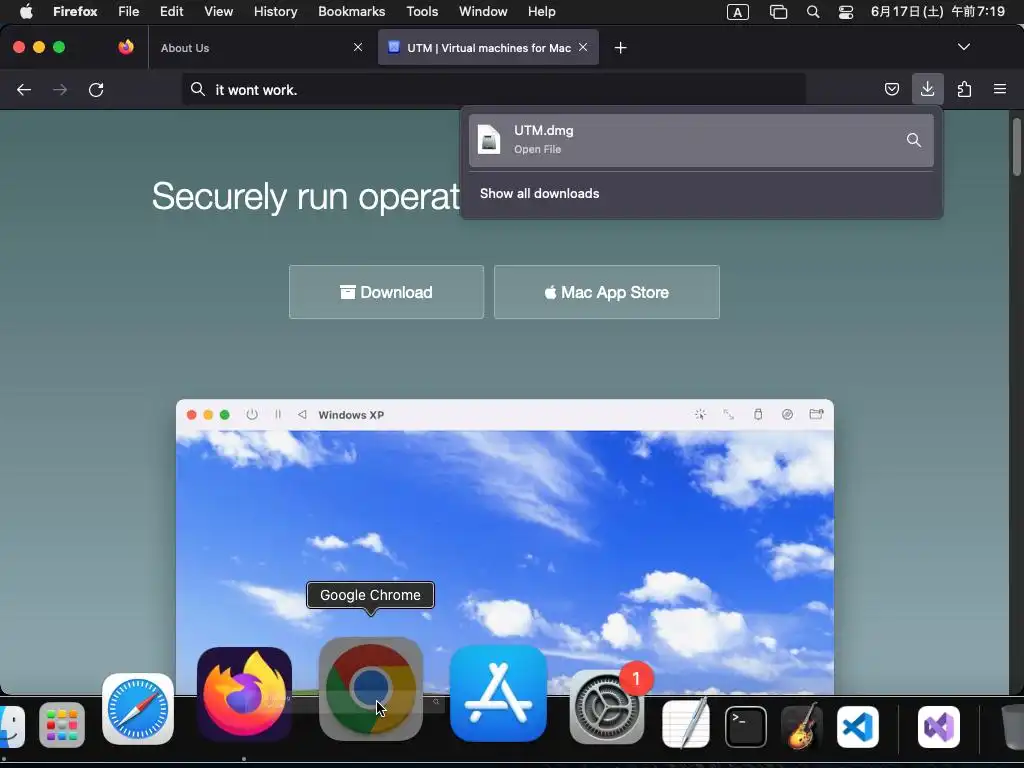The height and width of the screenshot is (768, 1024).
Task: Go back to the previous page
Action: 24,89
